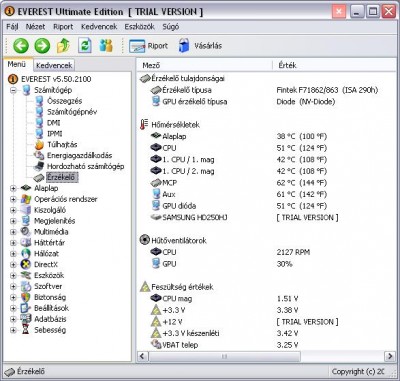Click the Hőmérsékletek thermometer icon
400x381 pixels.
[x=144, y=124]
